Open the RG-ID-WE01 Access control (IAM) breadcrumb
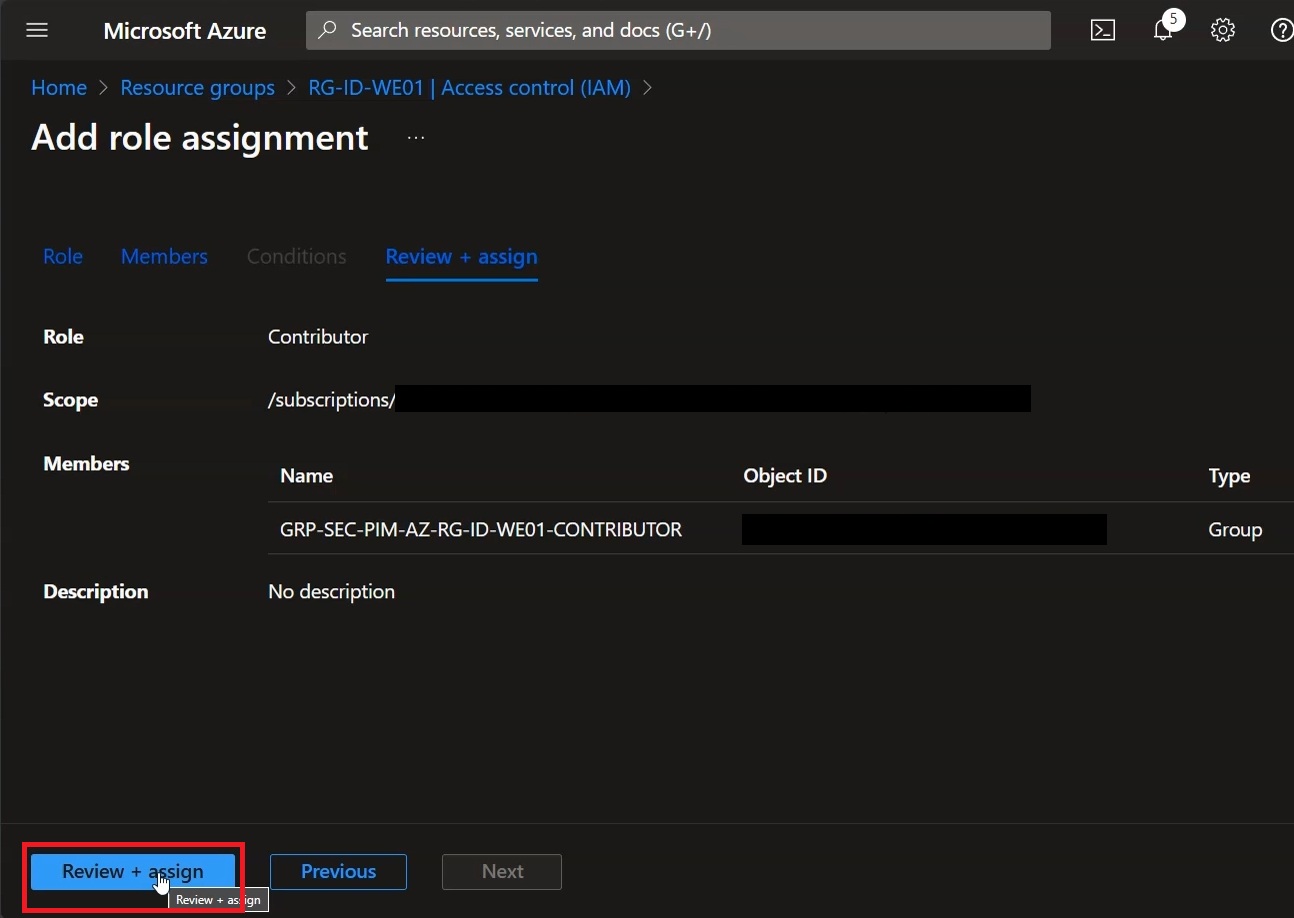The image size is (1294, 918). pyautogui.click(x=469, y=88)
